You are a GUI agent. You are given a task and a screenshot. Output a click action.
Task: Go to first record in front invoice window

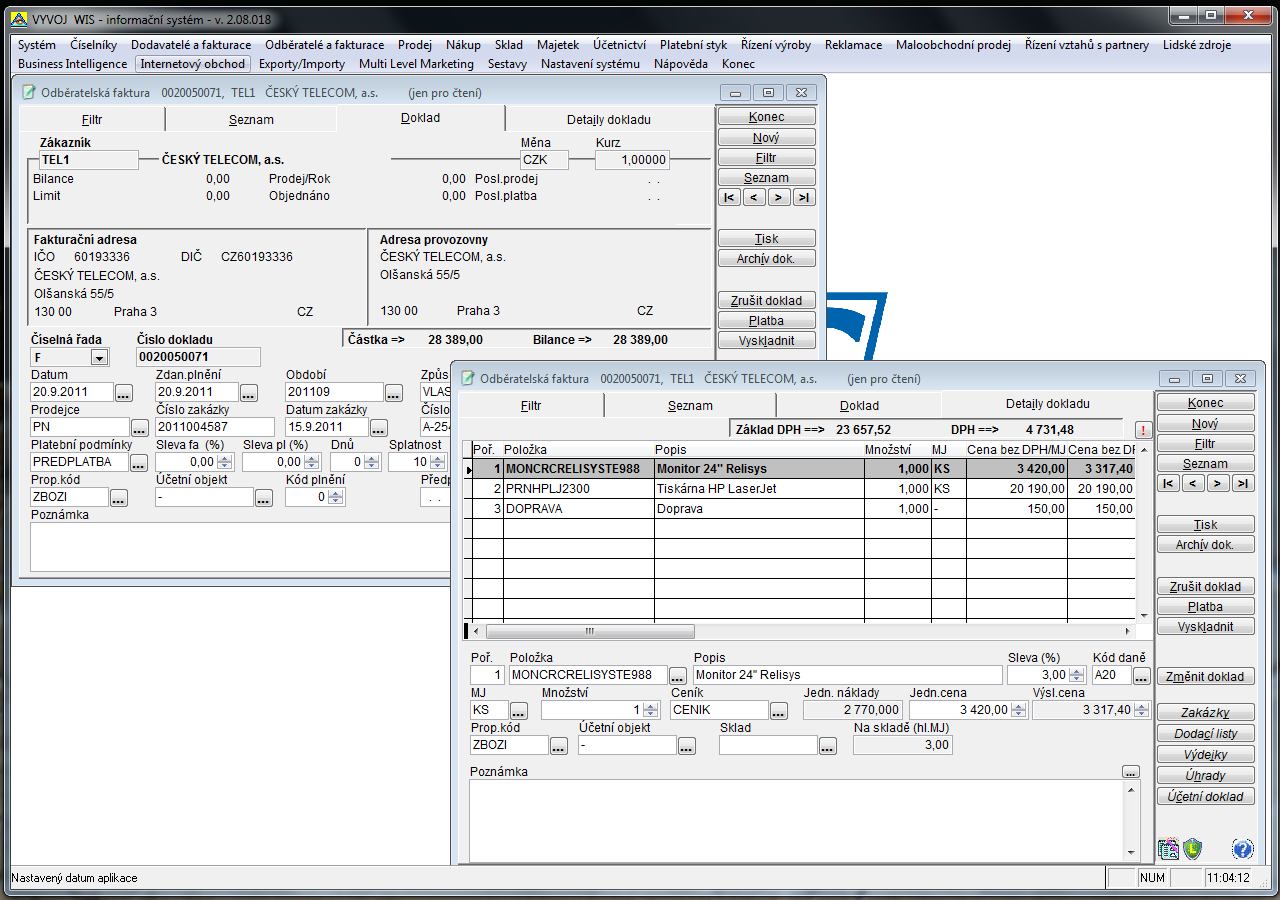pos(1168,484)
